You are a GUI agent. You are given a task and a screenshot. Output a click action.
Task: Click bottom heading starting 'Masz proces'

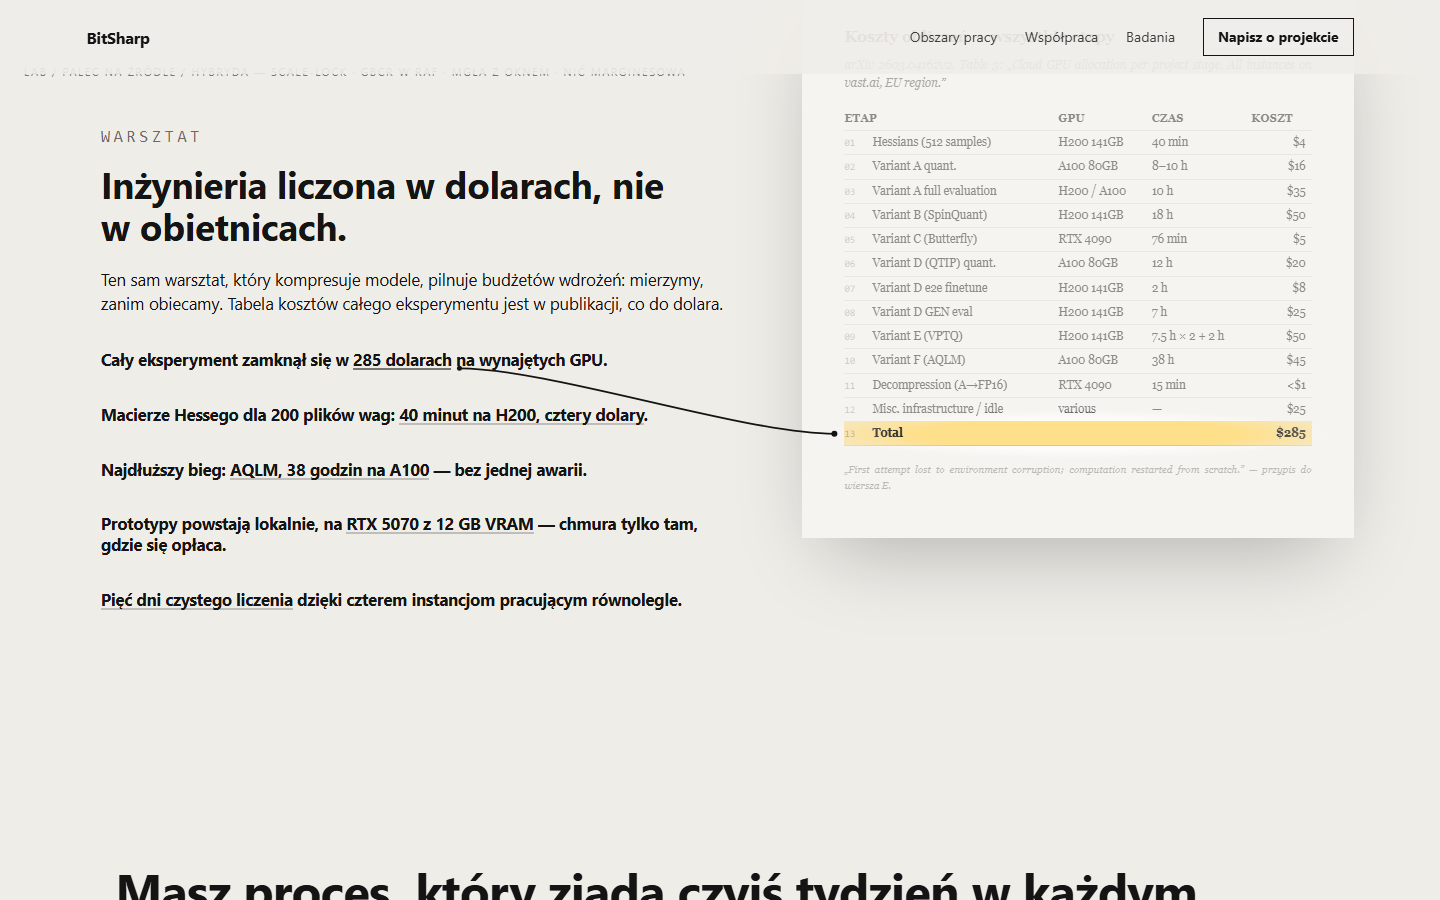pos(657,886)
